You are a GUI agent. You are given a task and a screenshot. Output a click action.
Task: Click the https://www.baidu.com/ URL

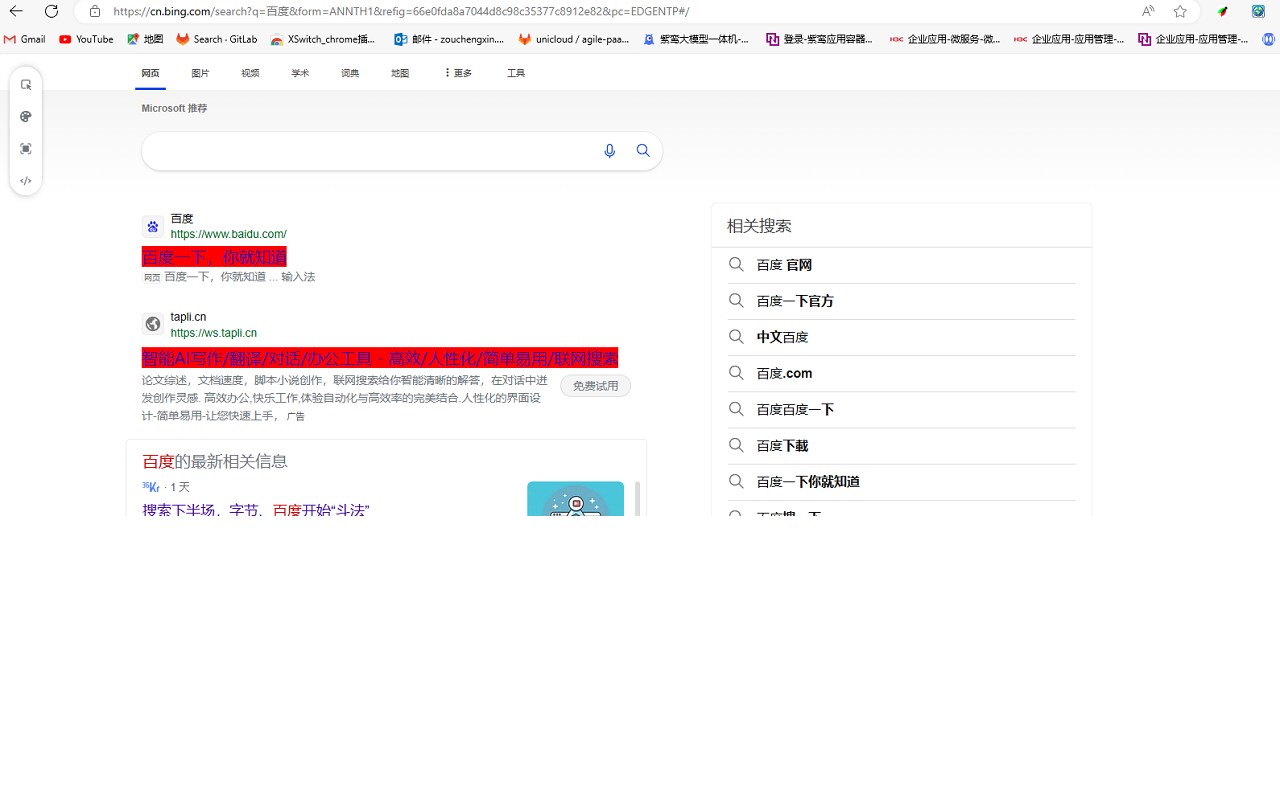click(x=228, y=234)
